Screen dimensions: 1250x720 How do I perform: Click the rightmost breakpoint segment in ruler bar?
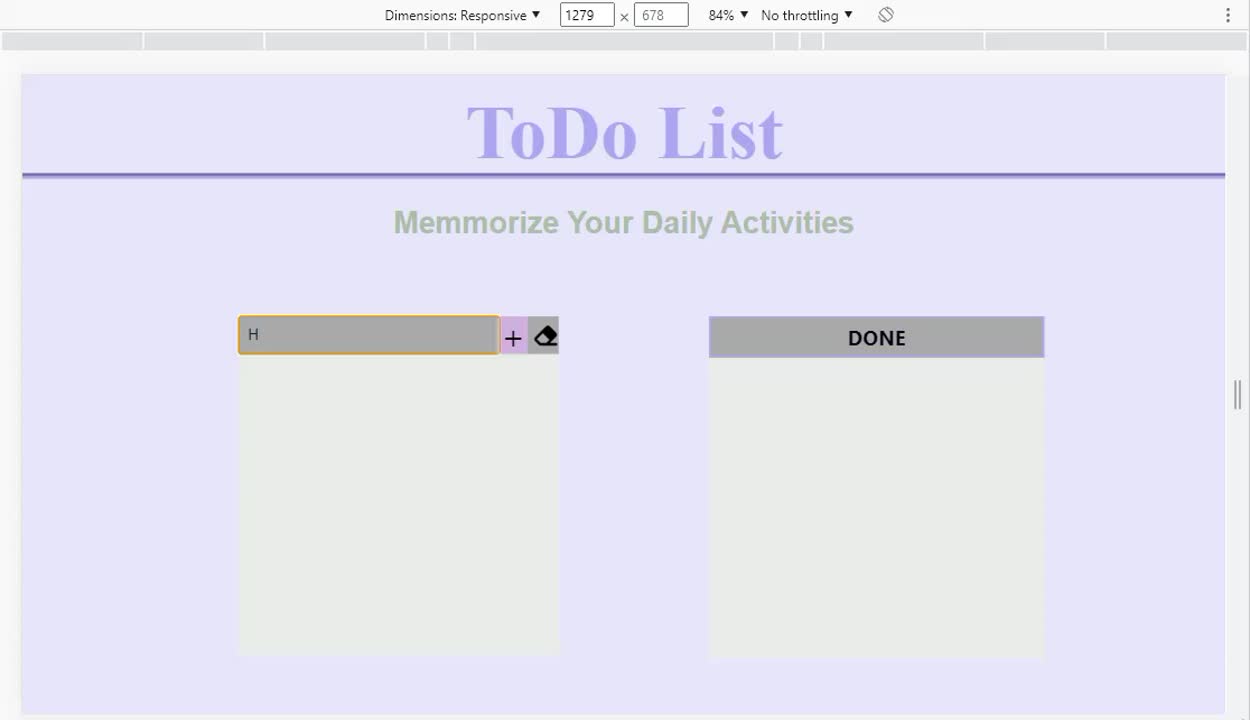click(x=1176, y=41)
